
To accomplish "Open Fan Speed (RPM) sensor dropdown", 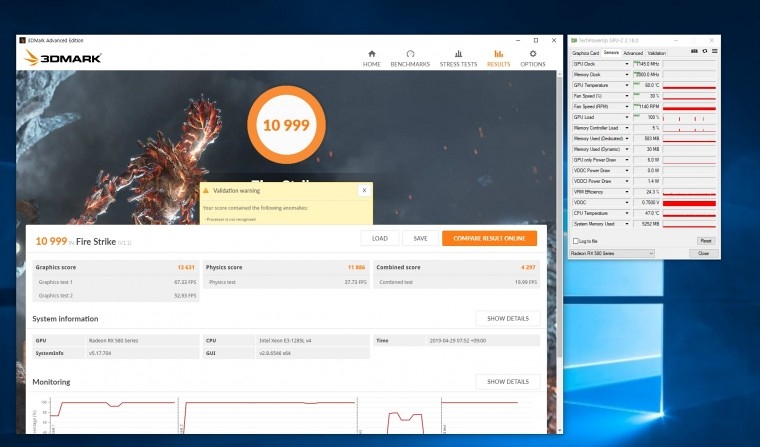I will [627, 107].
